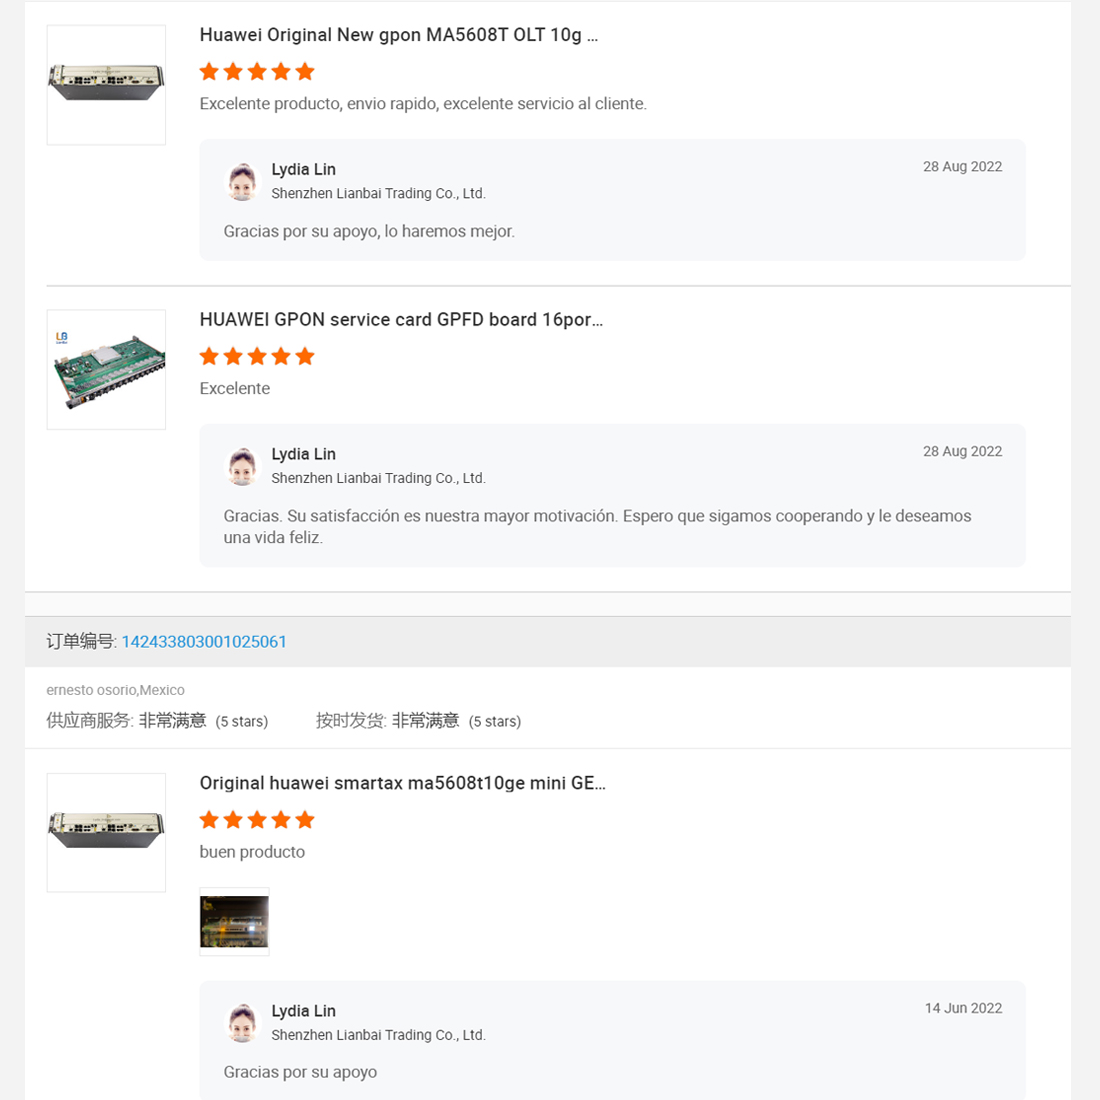Click the MA5608T OLT product thumbnail

coord(106,85)
